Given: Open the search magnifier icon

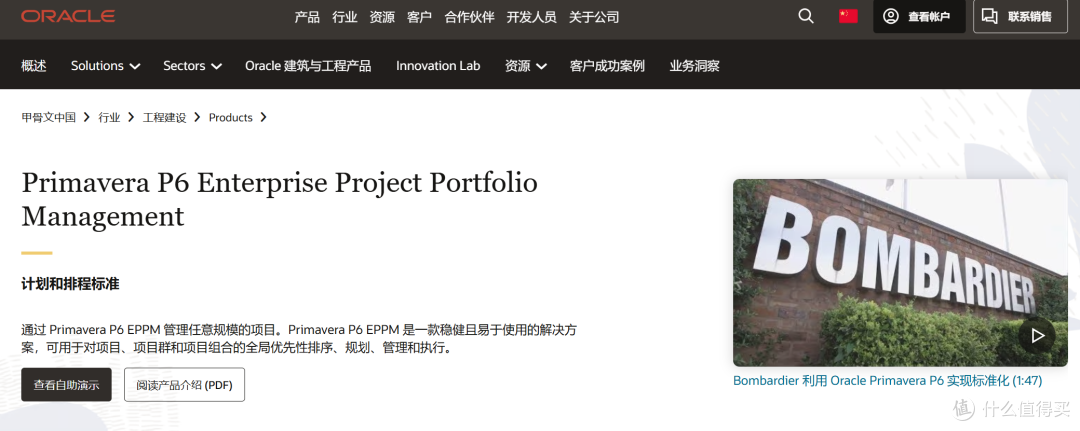Looking at the screenshot, I should tap(806, 17).
